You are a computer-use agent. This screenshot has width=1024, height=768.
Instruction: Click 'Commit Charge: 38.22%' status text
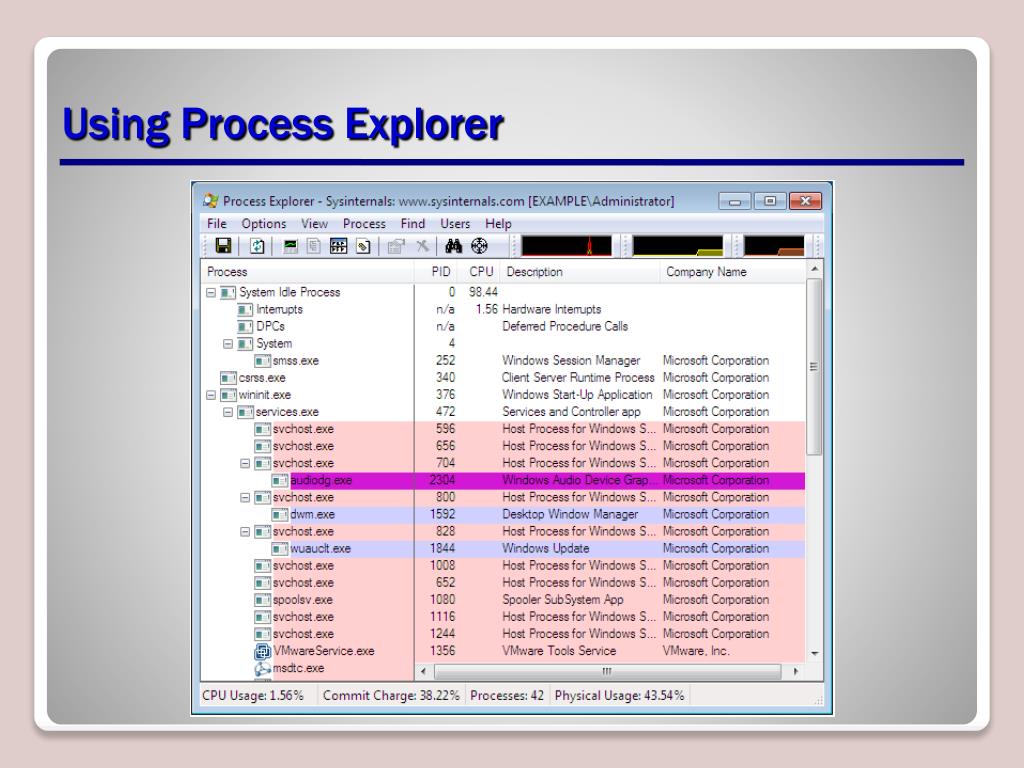pos(391,696)
